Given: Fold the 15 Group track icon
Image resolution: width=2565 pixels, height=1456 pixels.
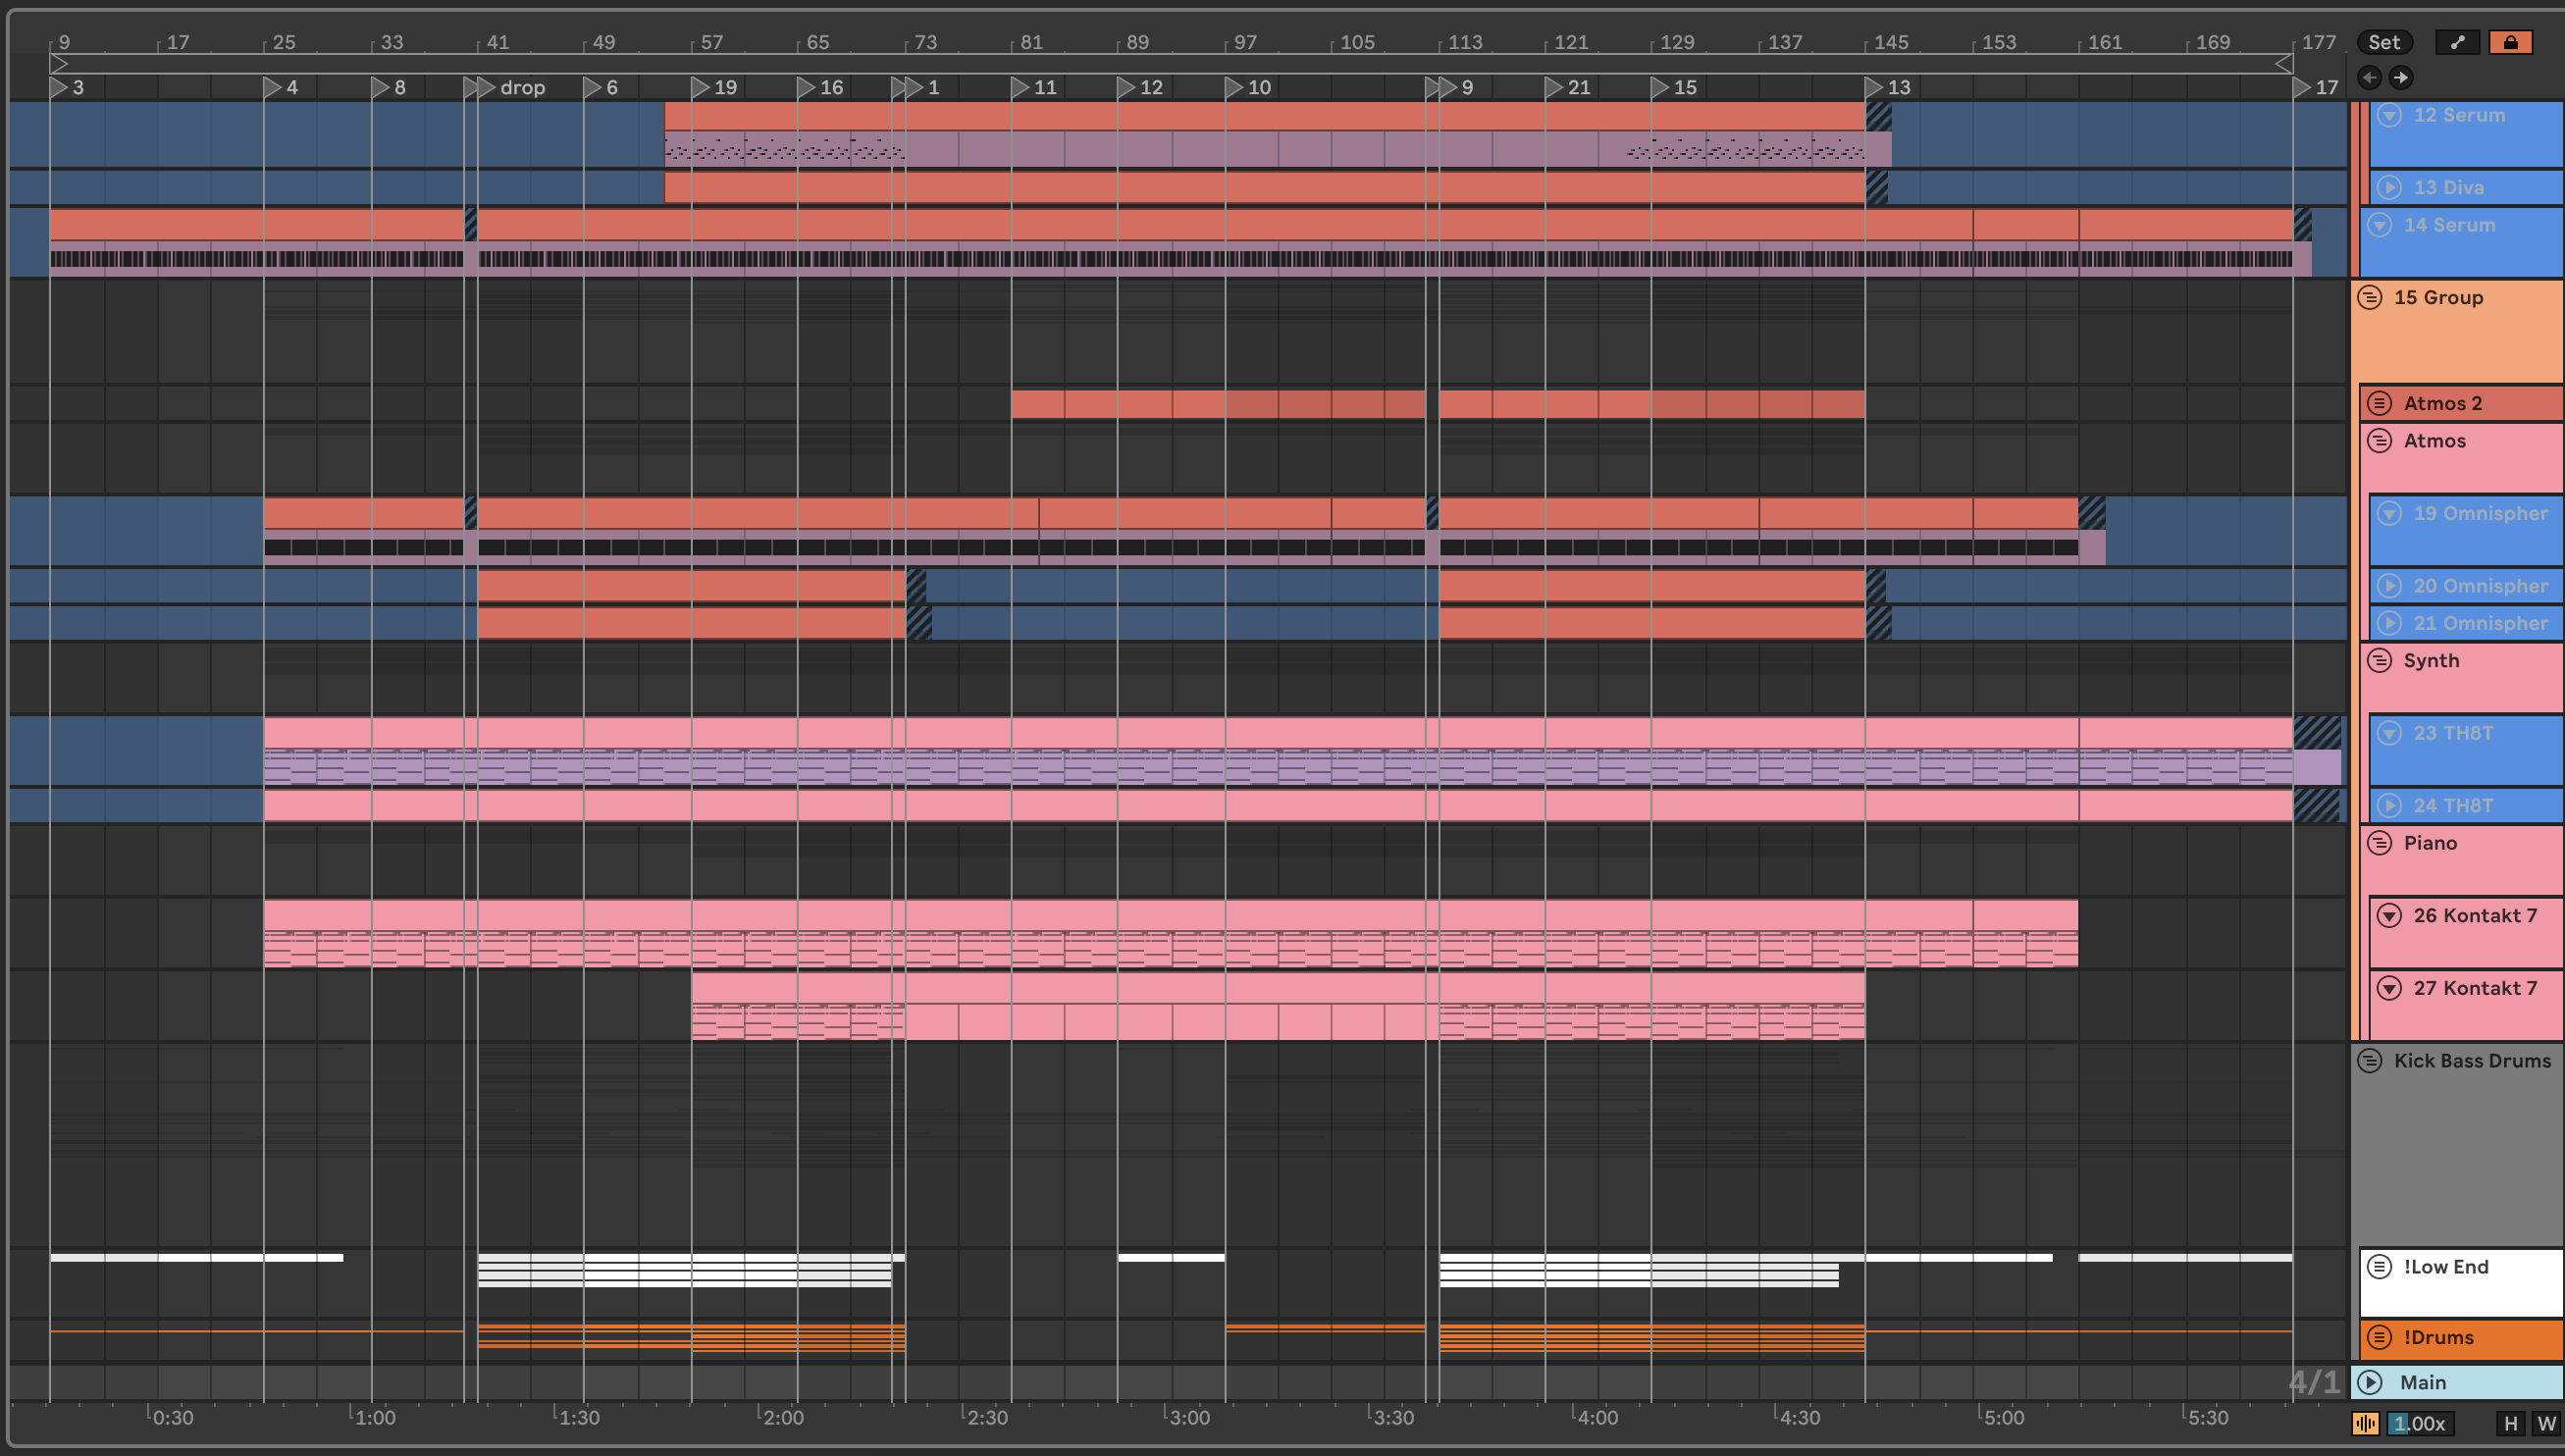Looking at the screenshot, I should pos(2369,297).
